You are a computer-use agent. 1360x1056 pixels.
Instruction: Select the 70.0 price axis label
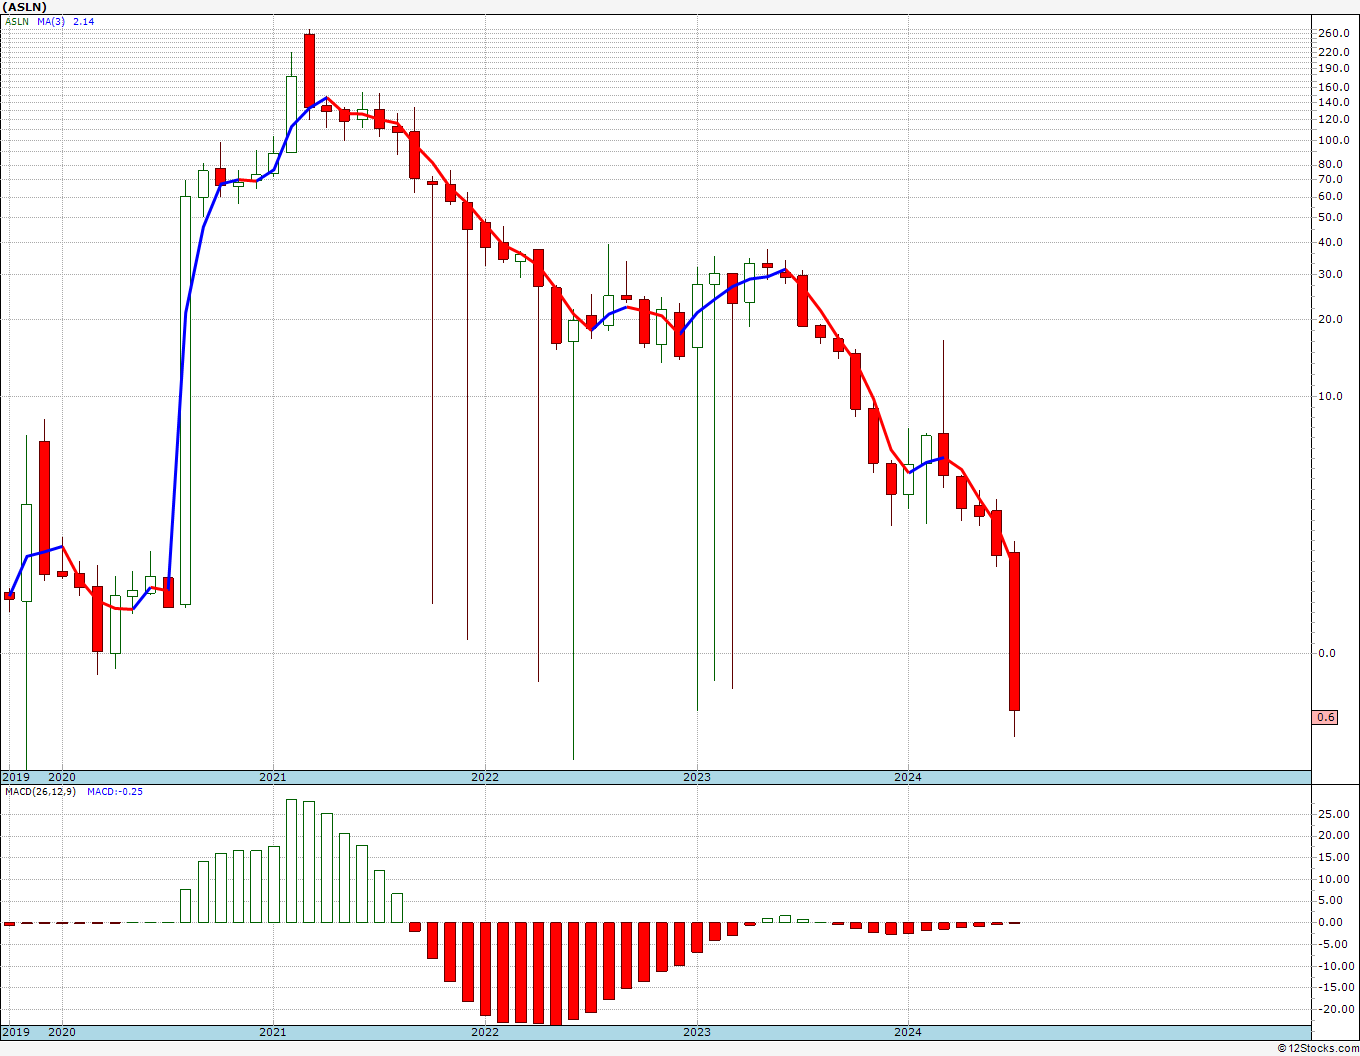pyautogui.click(x=1330, y=179)
